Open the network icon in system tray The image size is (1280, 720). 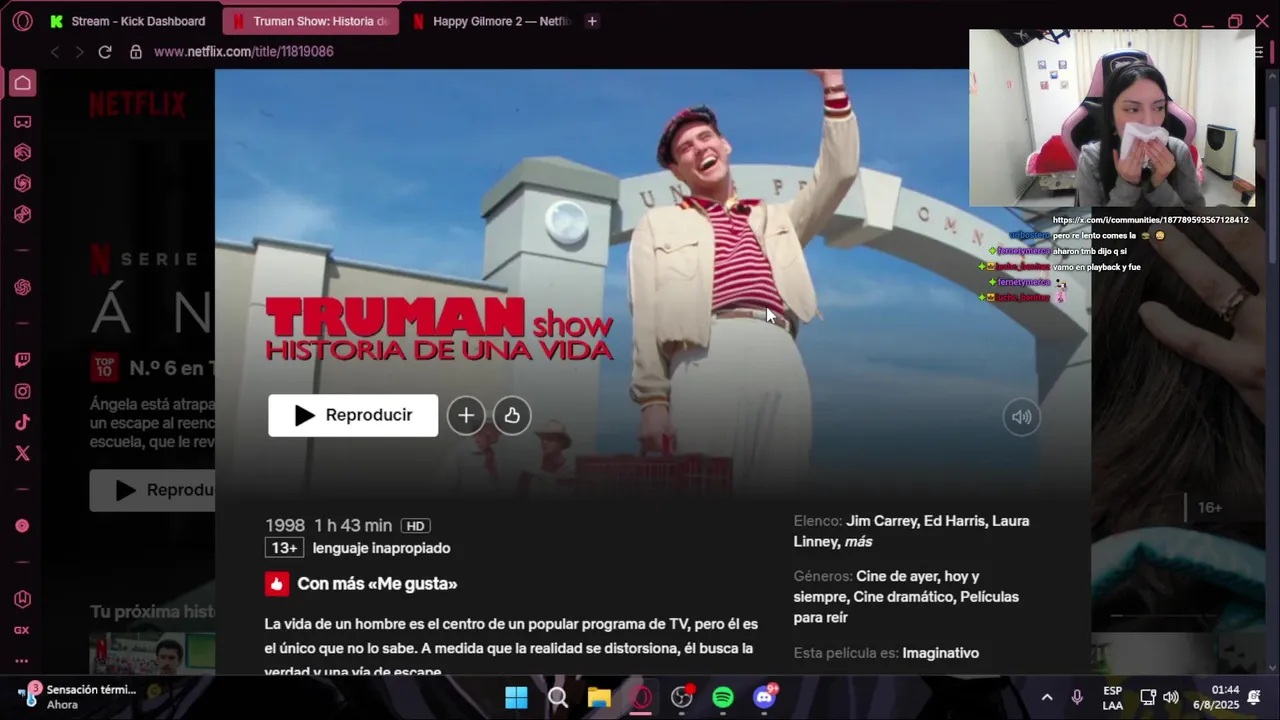(x=1148, y=697)
